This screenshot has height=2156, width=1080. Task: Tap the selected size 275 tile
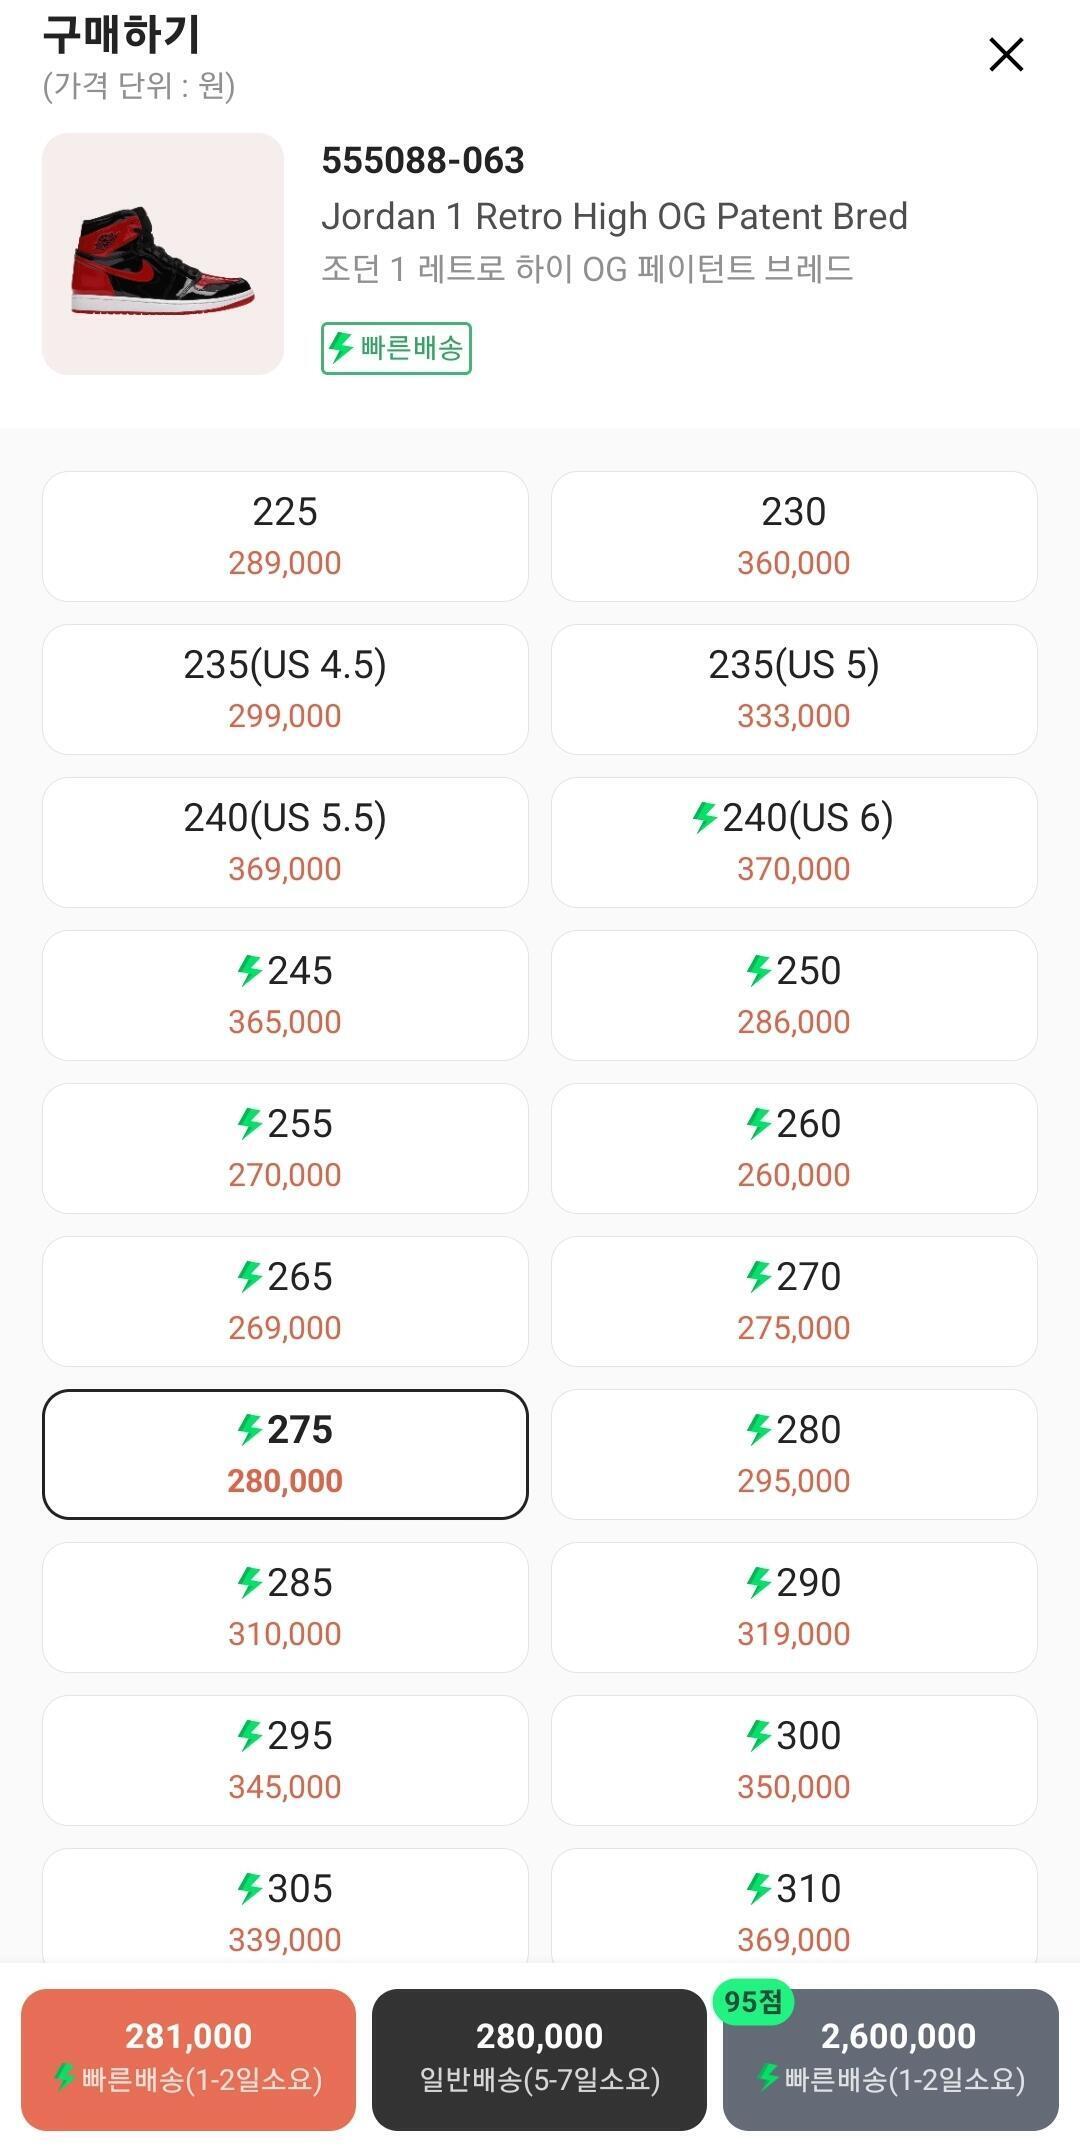tap(285, 1454)
